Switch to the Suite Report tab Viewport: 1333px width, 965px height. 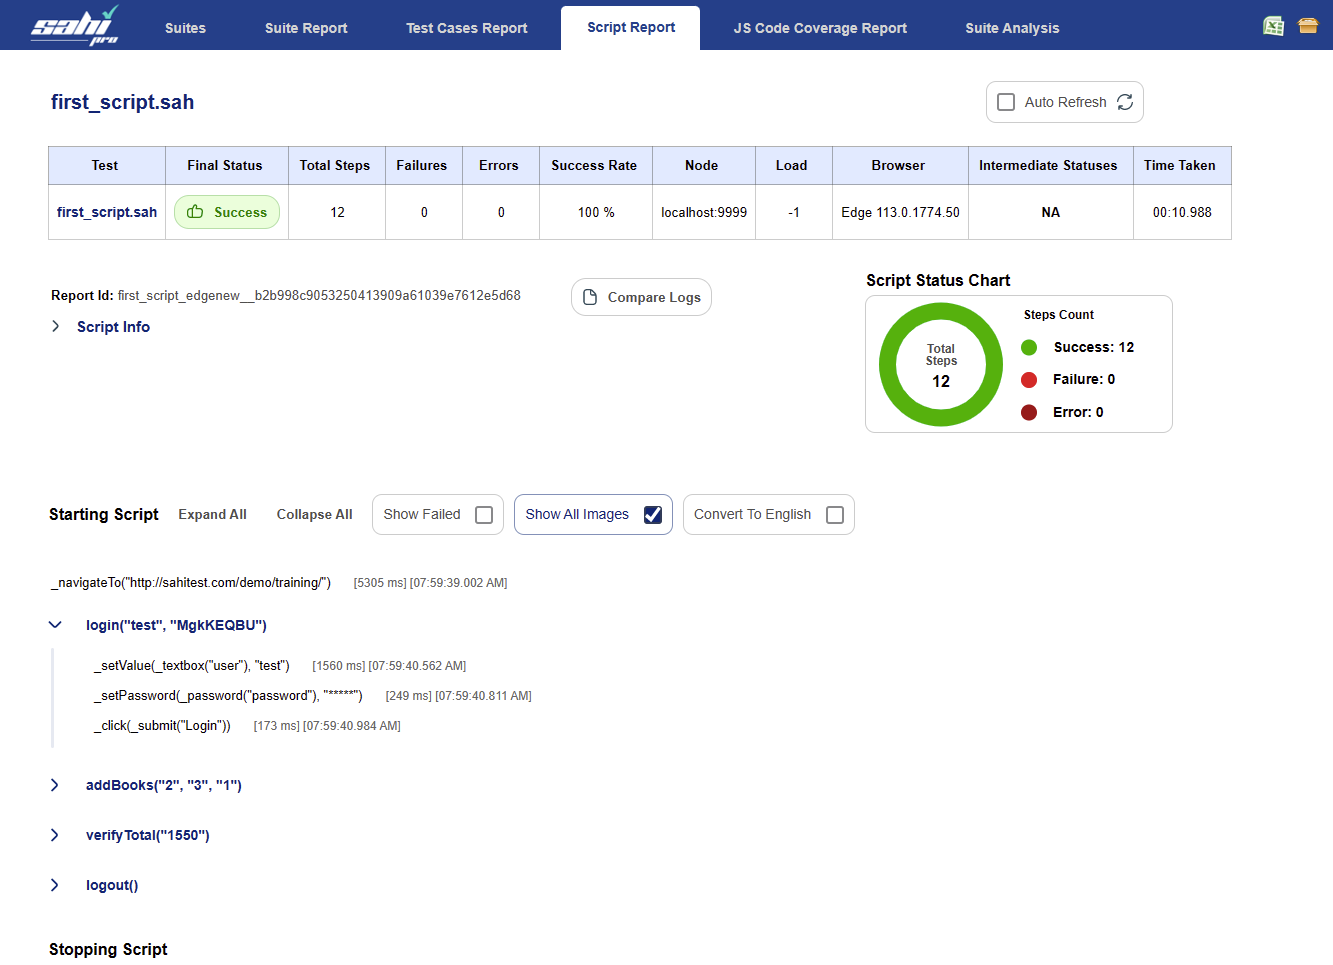click(x=306, y=28)
